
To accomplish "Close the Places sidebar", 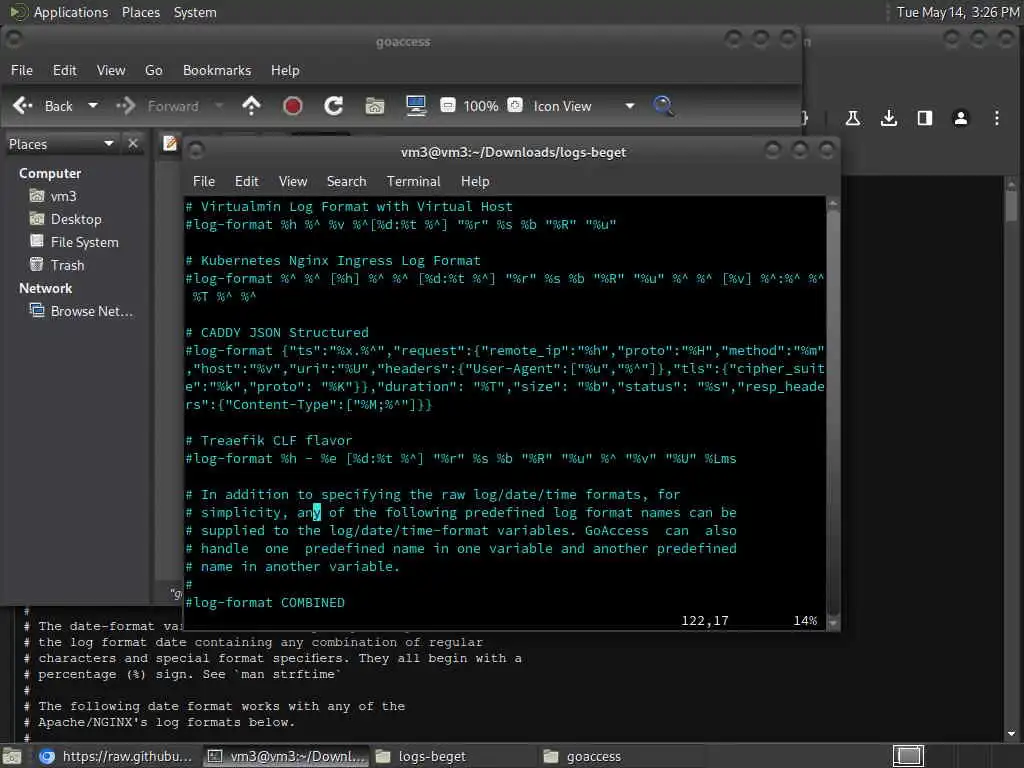I will [x=133, y=144].
